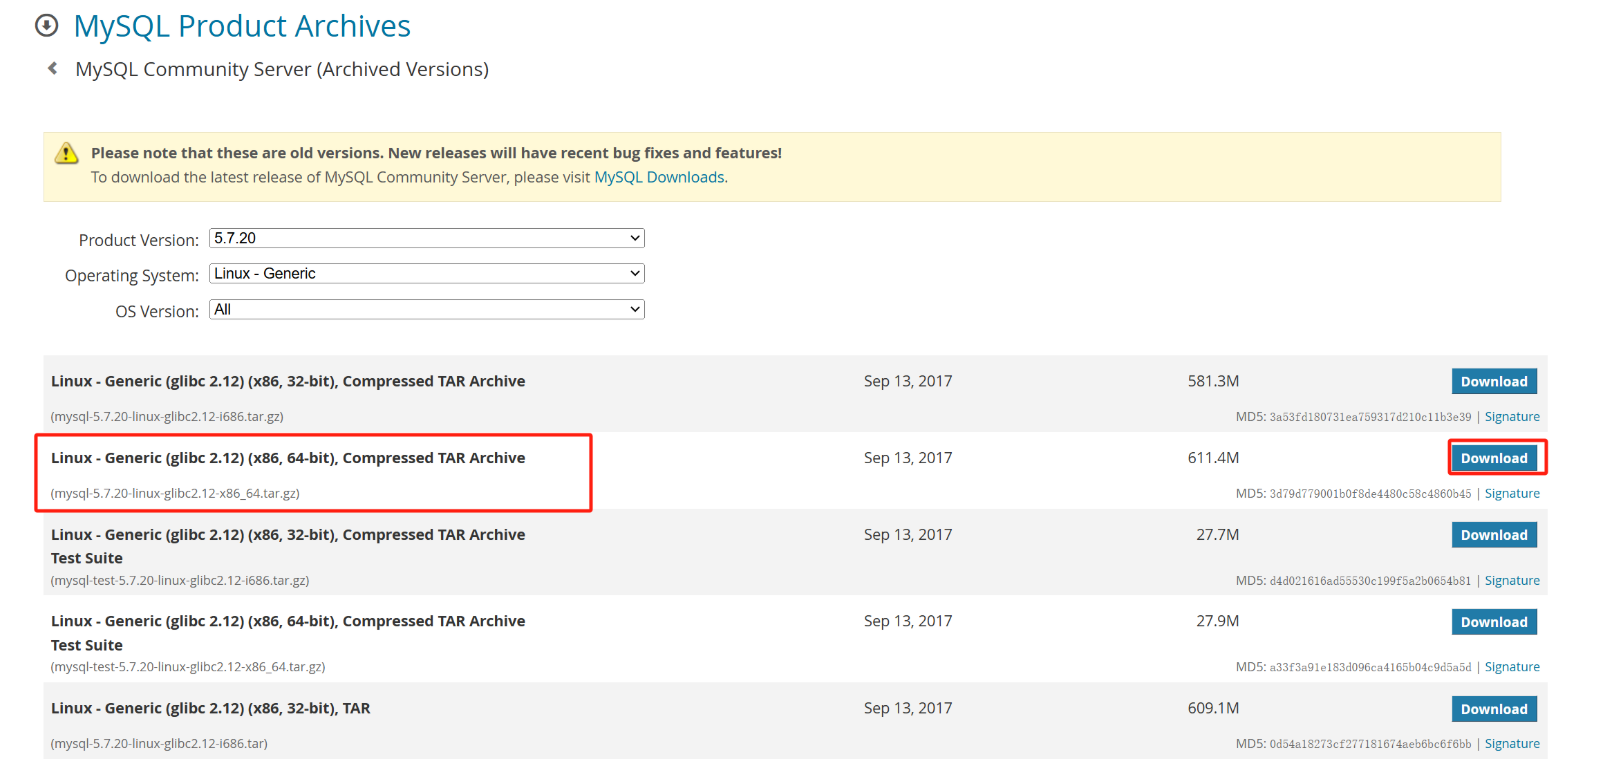Download the 32-bit Test Suite (27.7M)
The image size is (1618, 769).
1493,535
